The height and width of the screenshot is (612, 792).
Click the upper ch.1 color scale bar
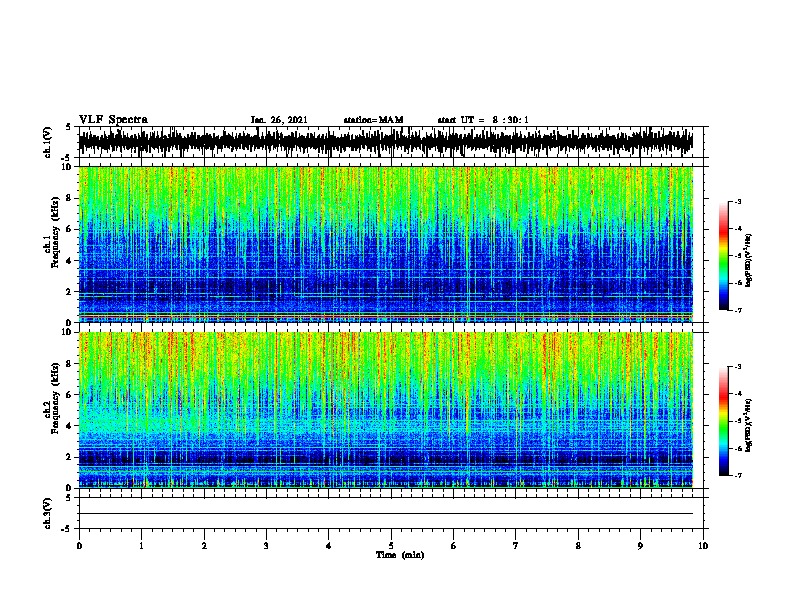pos(723,256)
